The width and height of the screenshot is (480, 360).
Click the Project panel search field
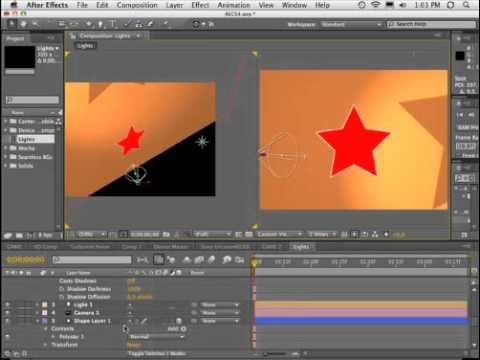coord(32,100)
